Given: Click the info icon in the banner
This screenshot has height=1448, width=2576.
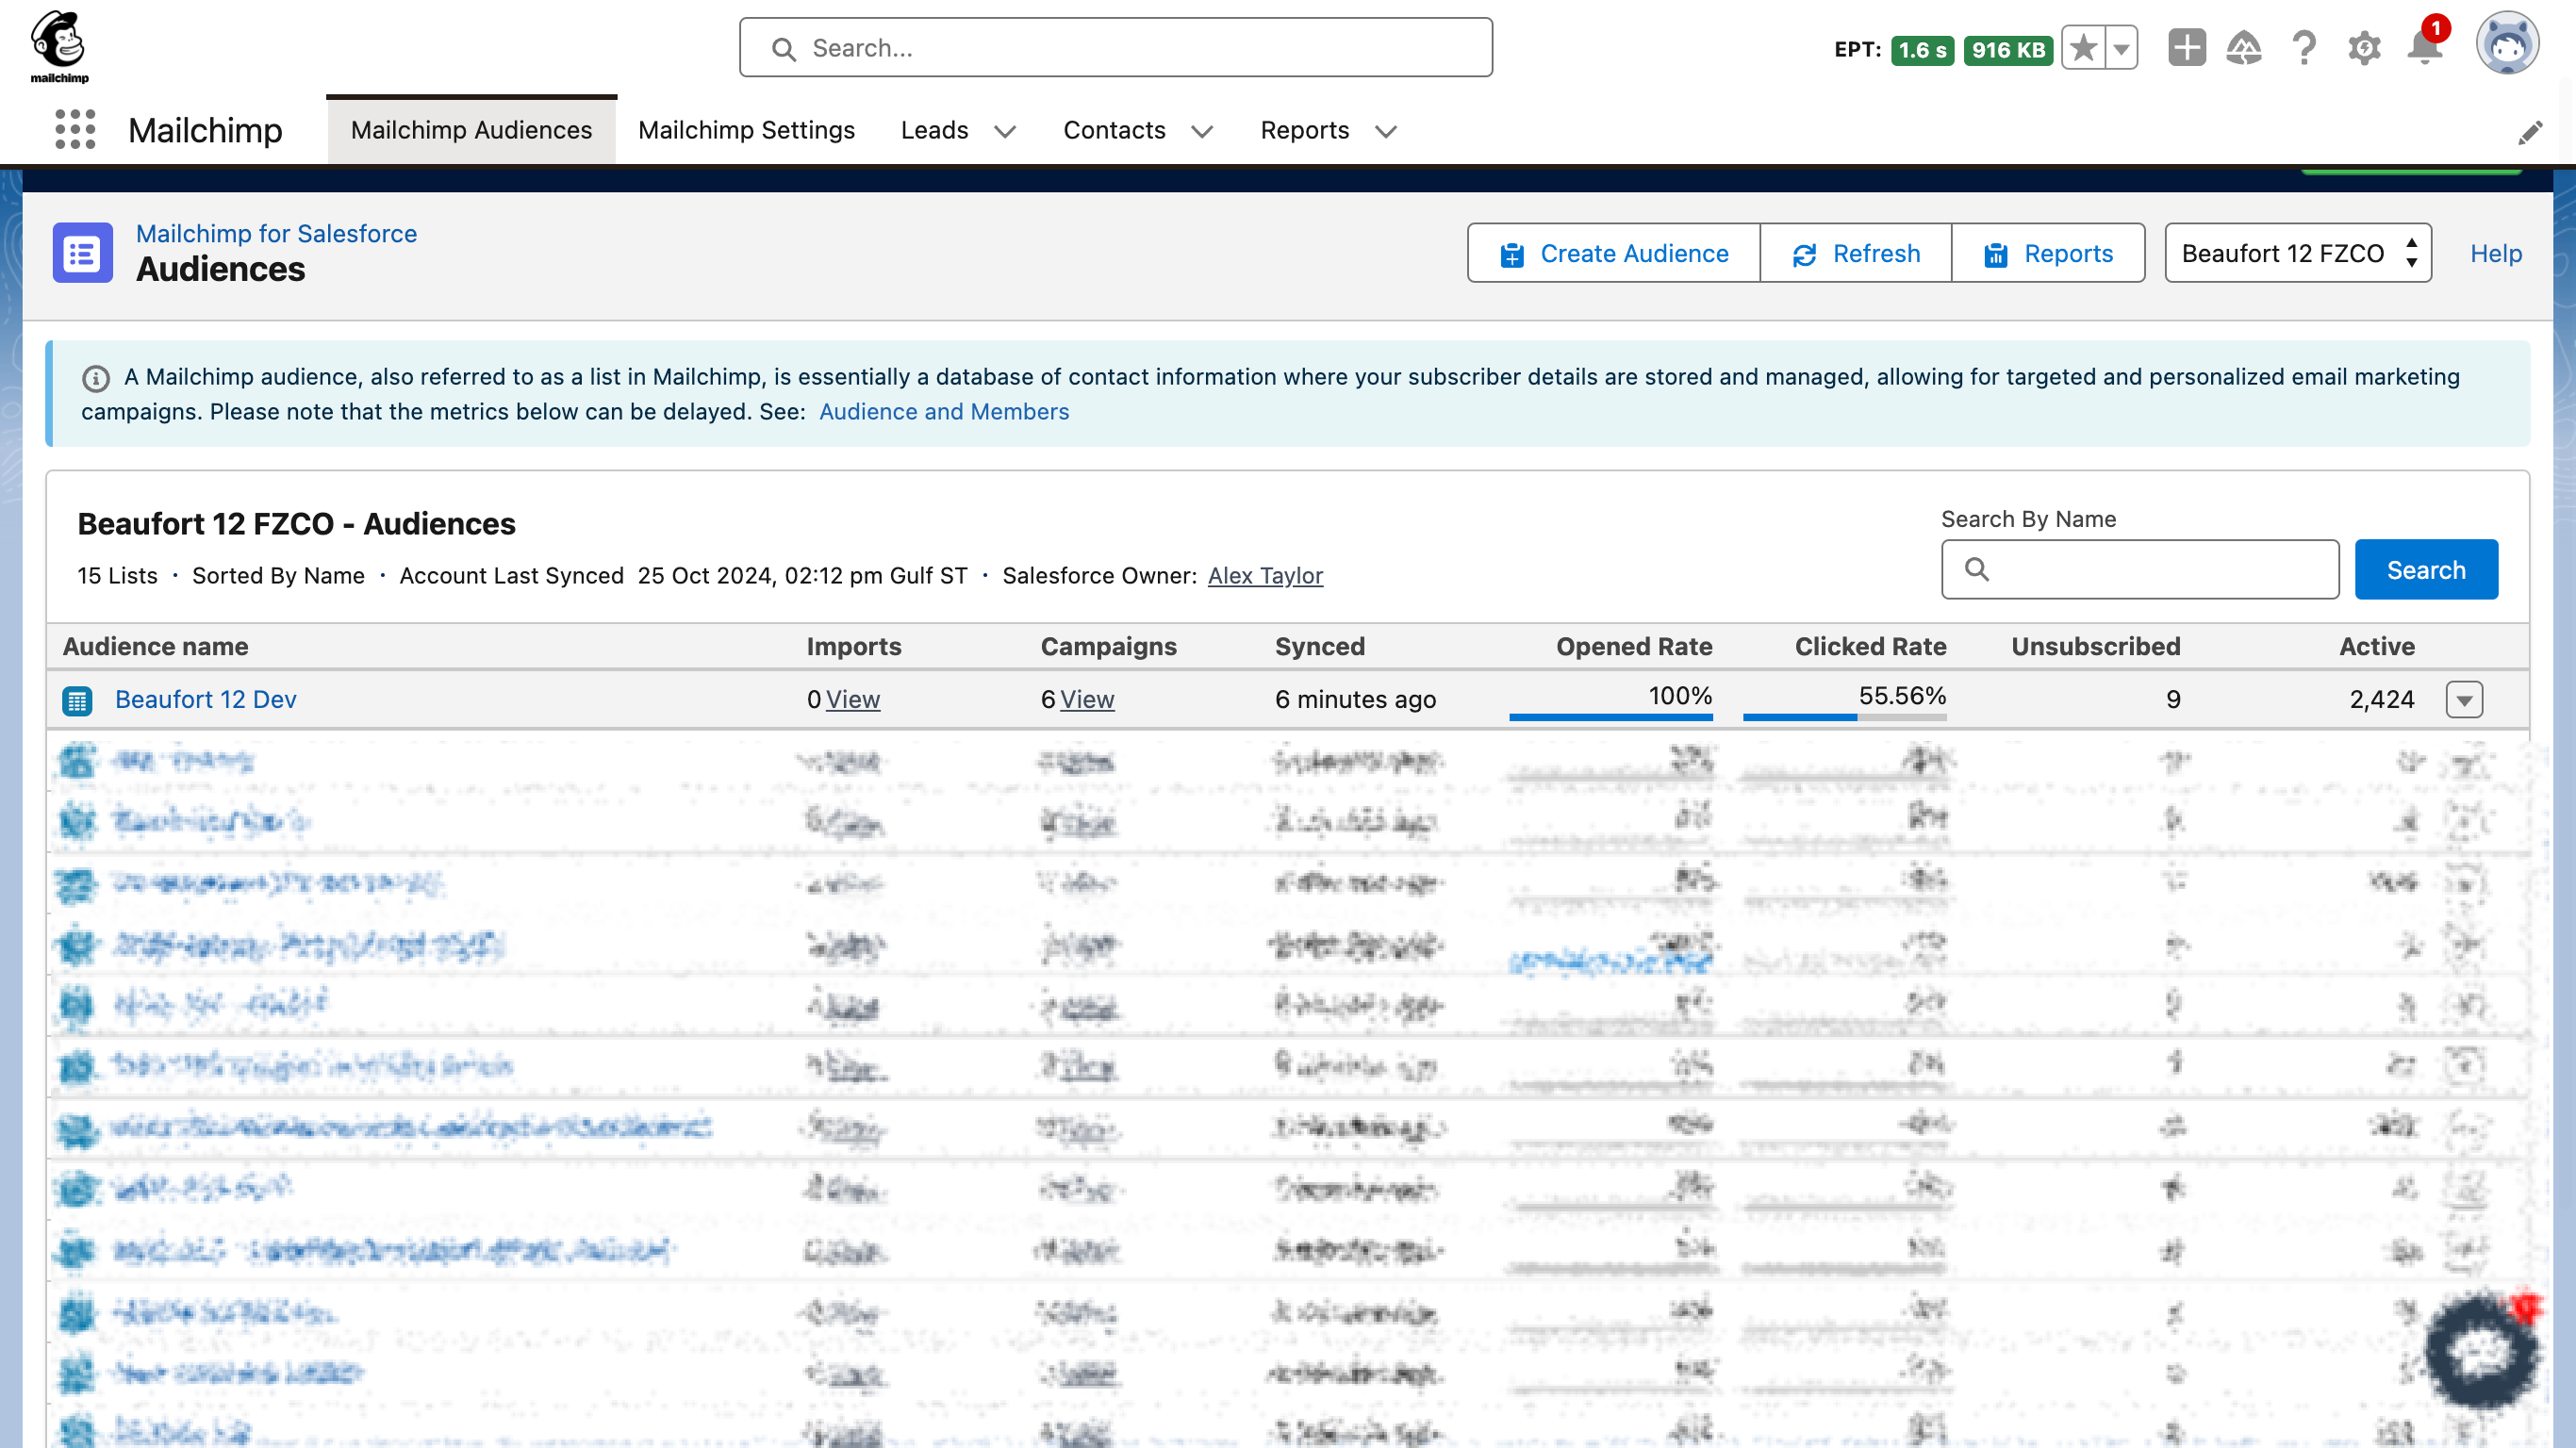Looking at the screenshot, I should click(95, 378).
